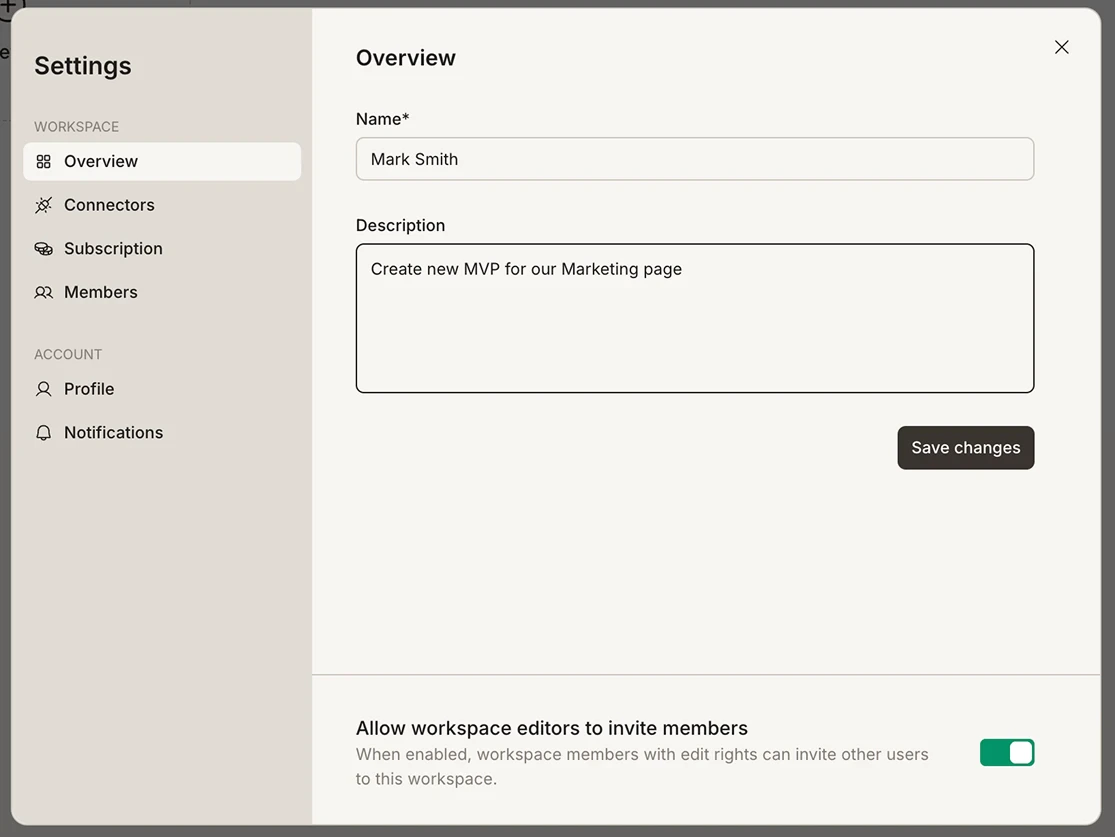Open the Notifications settings page
Screen dimensions: 1115x837
pyautogui.click(x=113, y=432)
